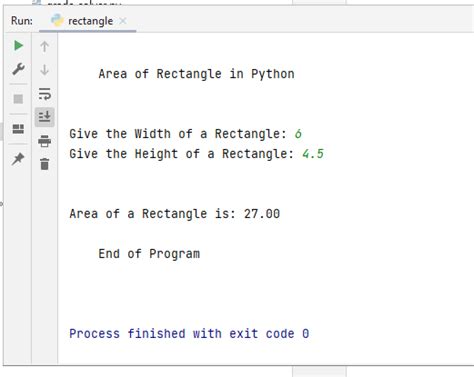Close the rectangle run tab

tap(123, 21)
